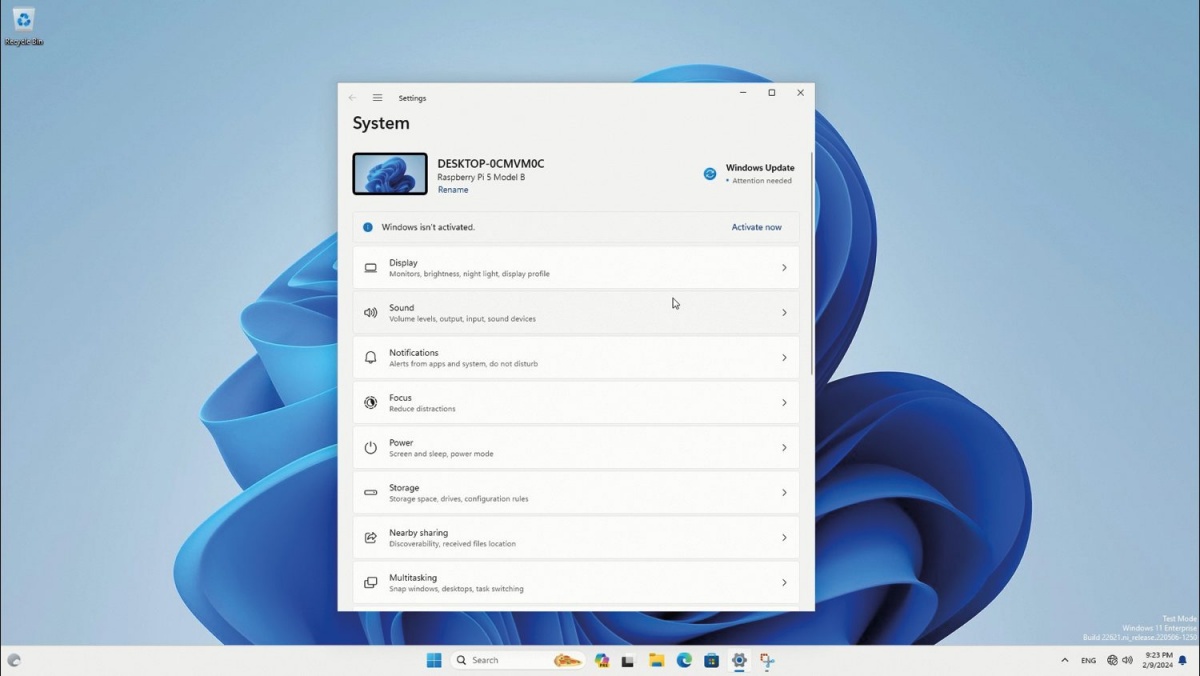This screenshot has width=1200, height=676.
Task: Click the Notifications bell icon
Action: click(x=370, y=358)
